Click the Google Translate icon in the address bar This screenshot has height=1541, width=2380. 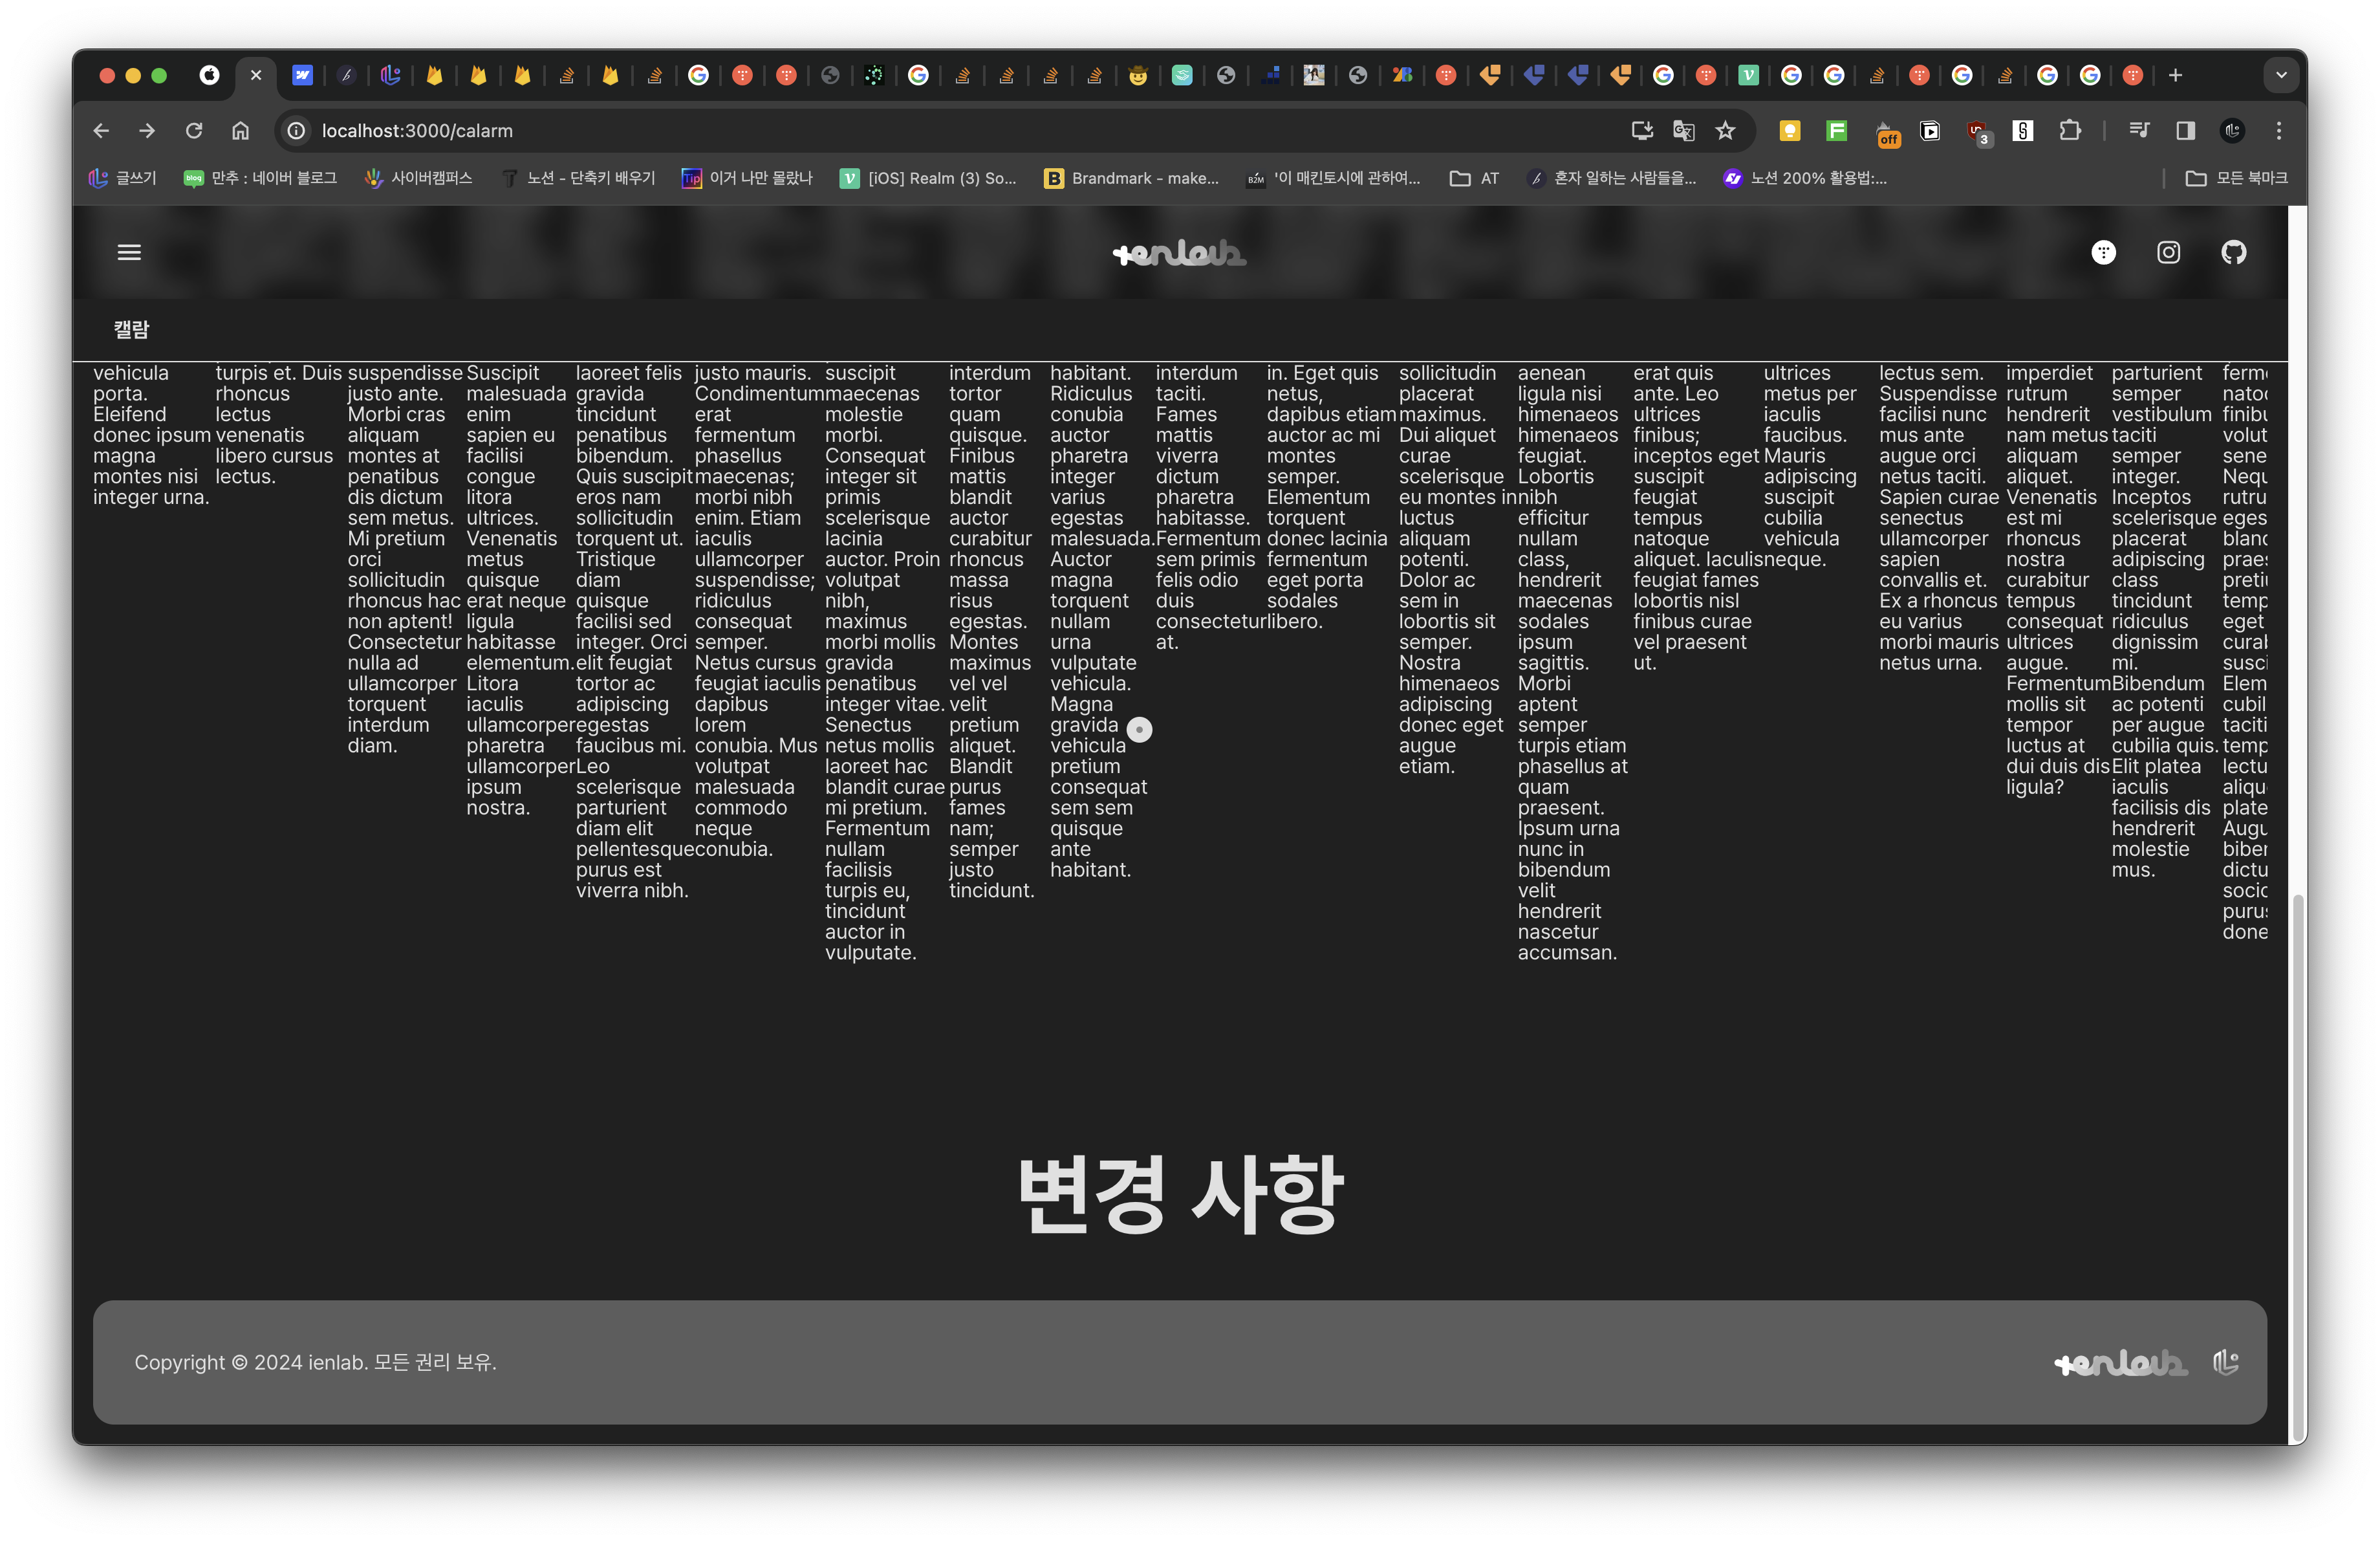tap(1684, 131)
